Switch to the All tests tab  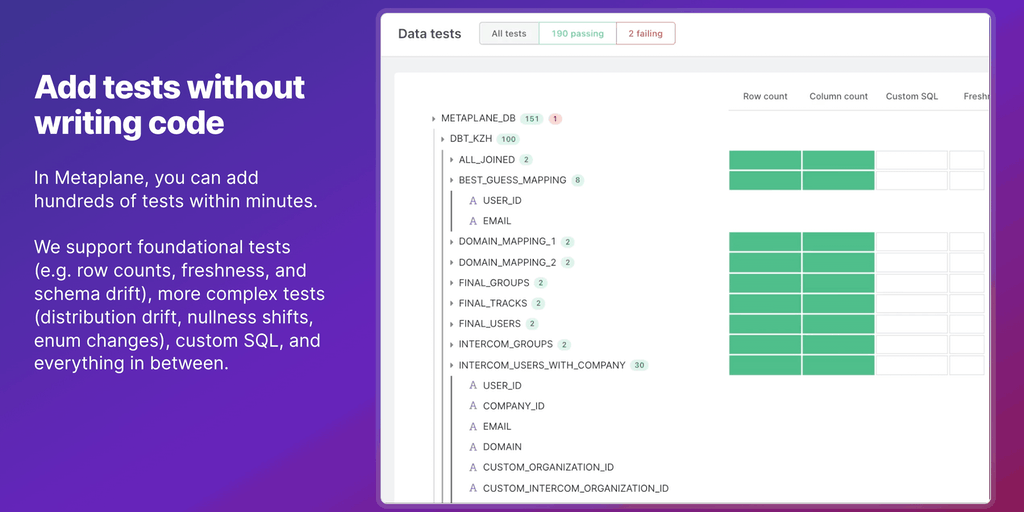click(x=509, y=33)
